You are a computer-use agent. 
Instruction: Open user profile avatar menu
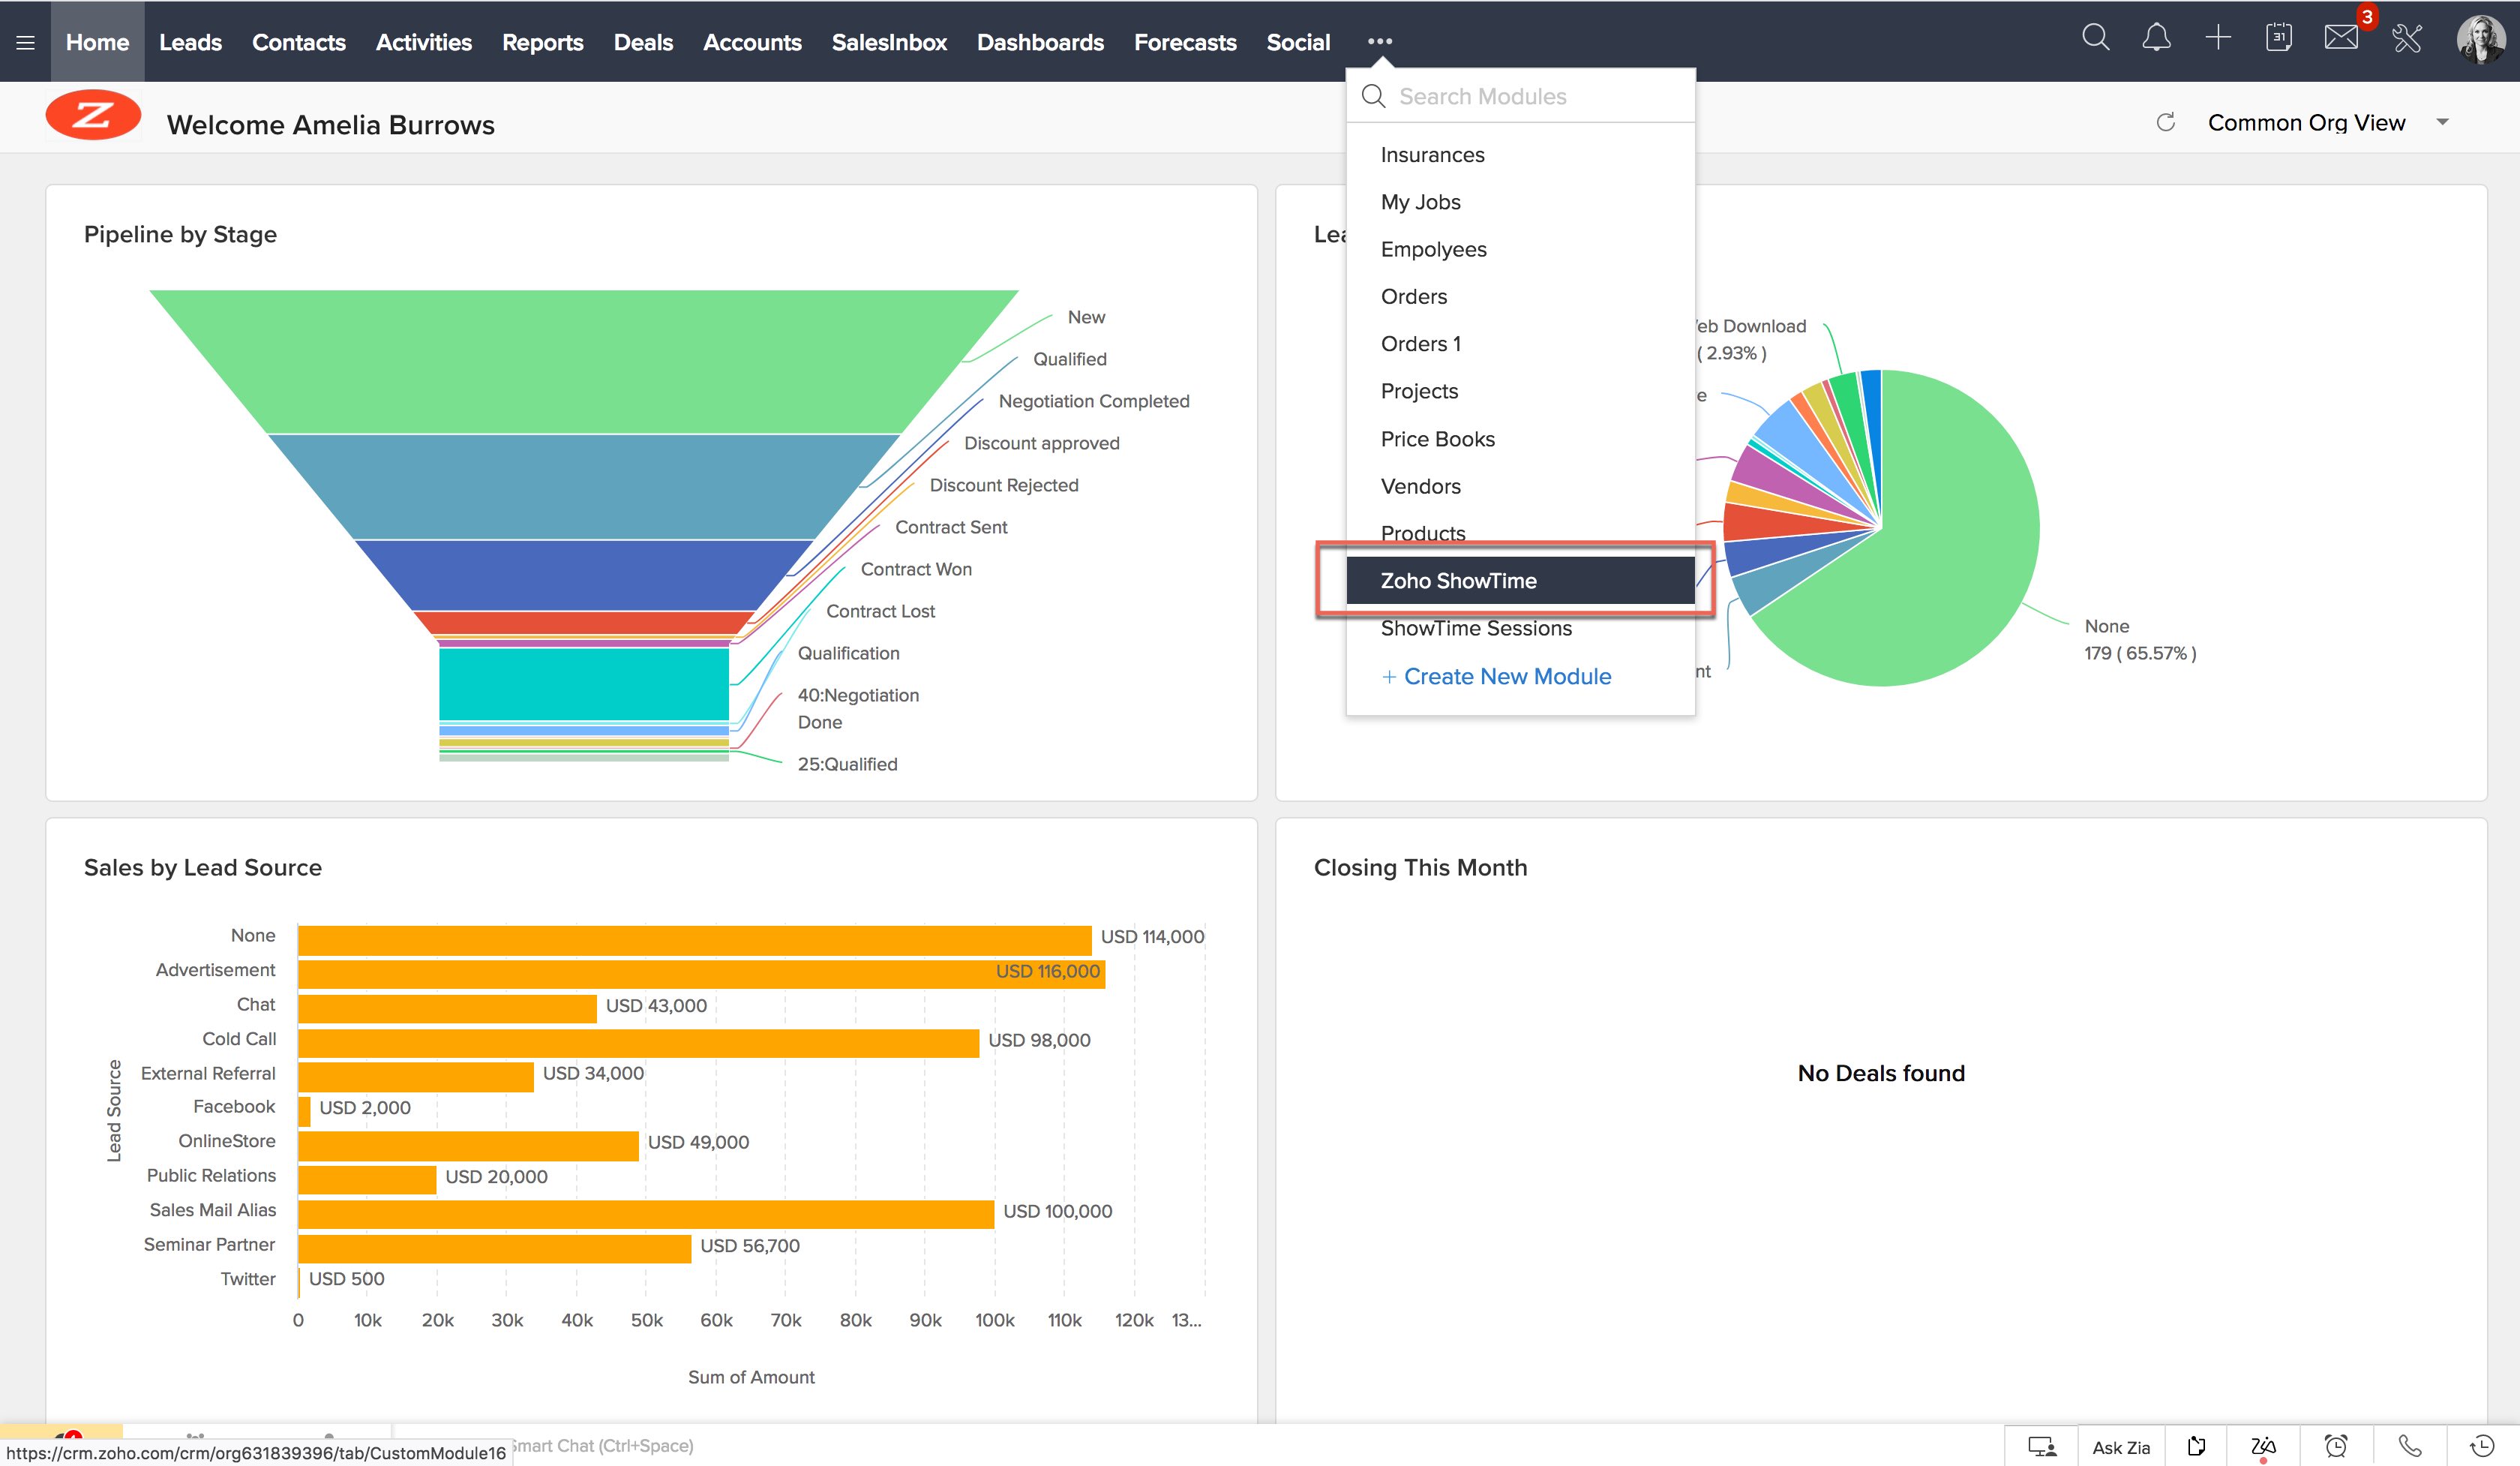tap(2480, 40)
